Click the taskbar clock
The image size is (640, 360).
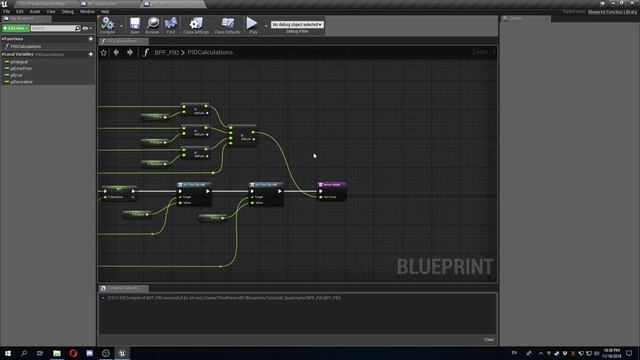click(x=611, y=353)
